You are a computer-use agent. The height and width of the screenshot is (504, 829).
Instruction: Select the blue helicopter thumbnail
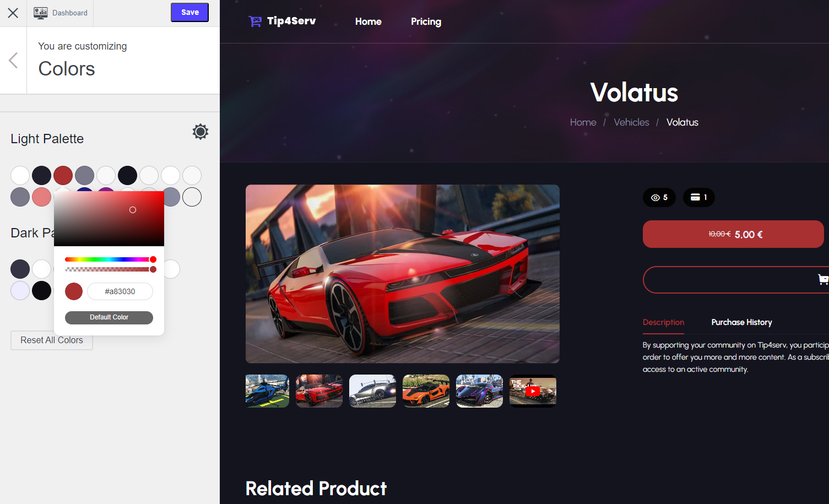click(267, 391)
